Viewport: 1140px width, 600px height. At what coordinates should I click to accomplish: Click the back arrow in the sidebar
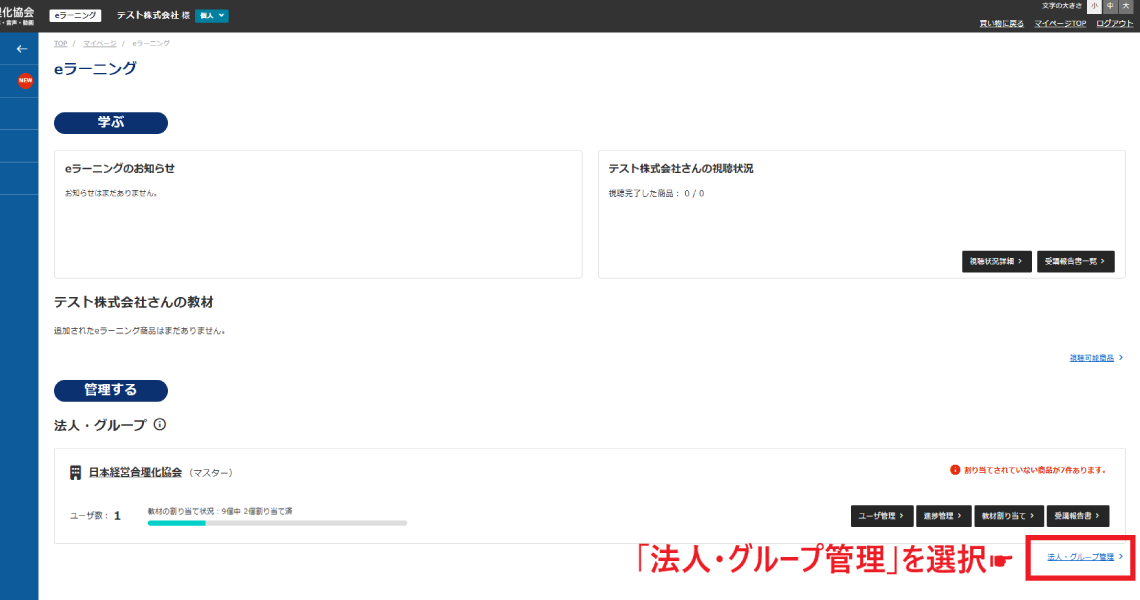[x=22, y=48]
